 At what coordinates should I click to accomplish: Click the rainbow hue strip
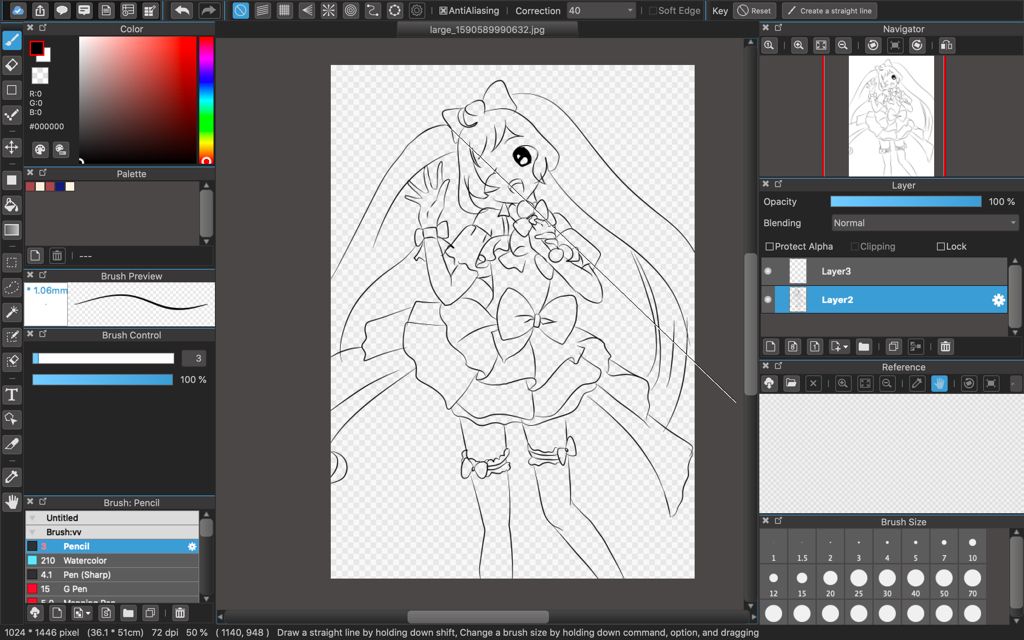pyautogui.click(x=206, y=100)
